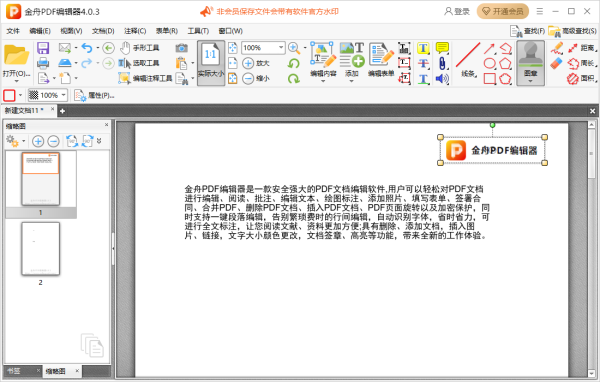Select the red oval shape tool

tap(490, 63)
